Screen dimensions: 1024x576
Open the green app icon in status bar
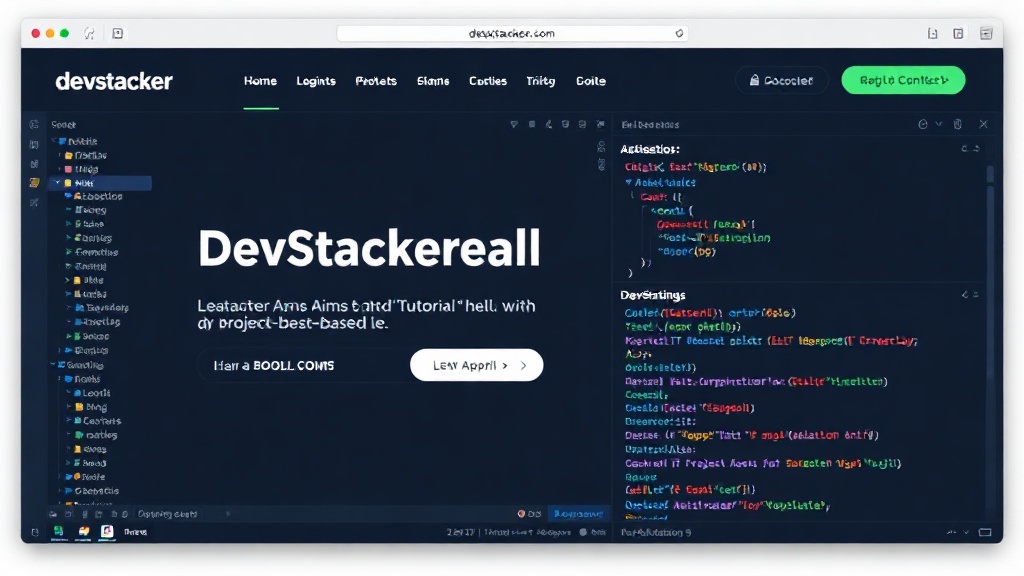point(59,532)
